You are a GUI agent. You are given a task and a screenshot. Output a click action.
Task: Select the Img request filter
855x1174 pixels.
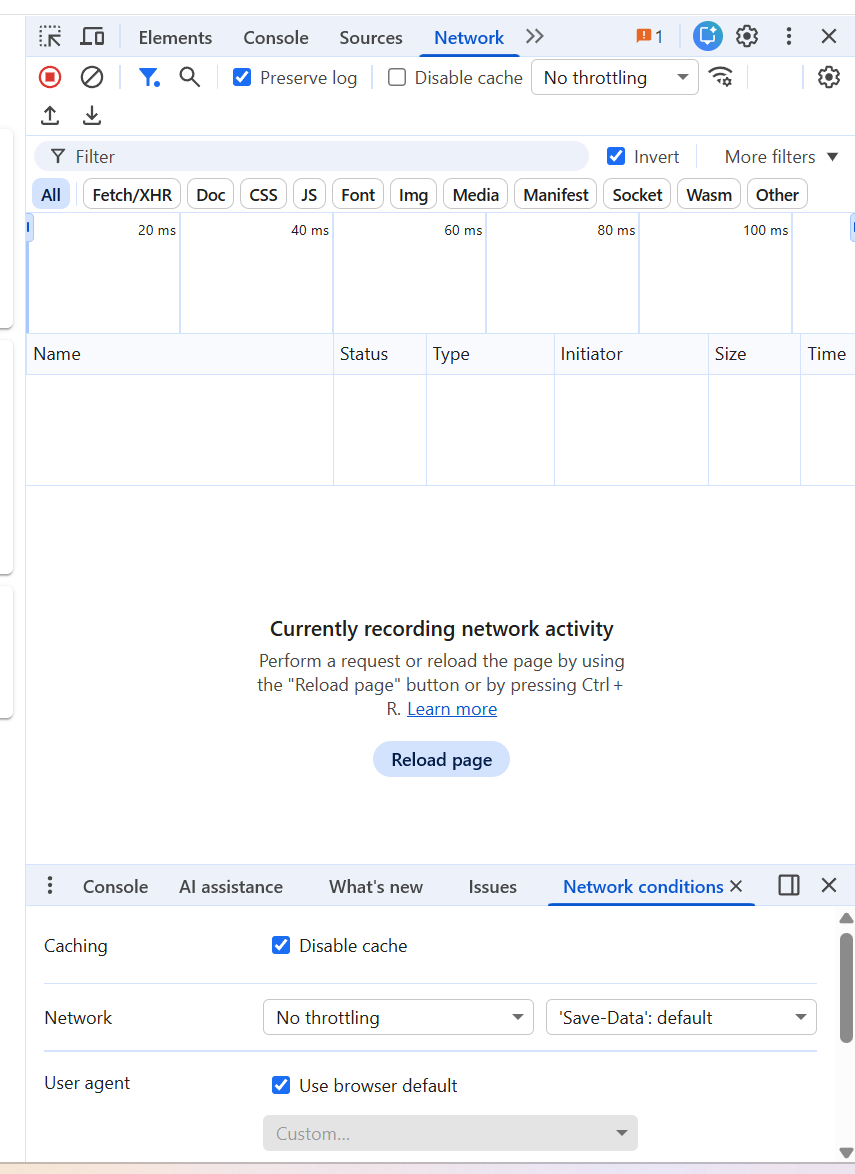413,194
